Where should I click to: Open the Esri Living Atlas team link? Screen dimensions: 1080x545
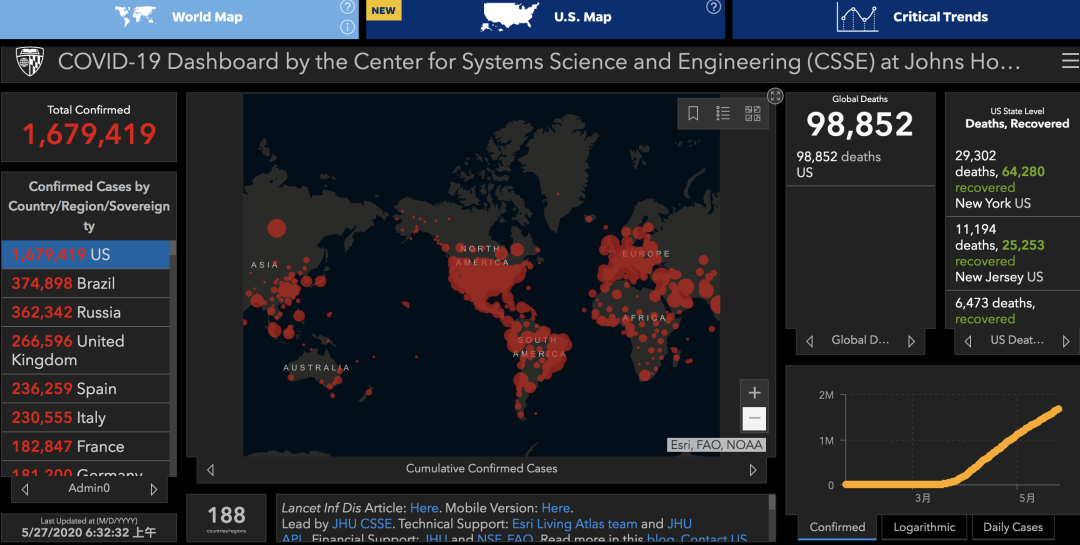(x=574, y=524)
